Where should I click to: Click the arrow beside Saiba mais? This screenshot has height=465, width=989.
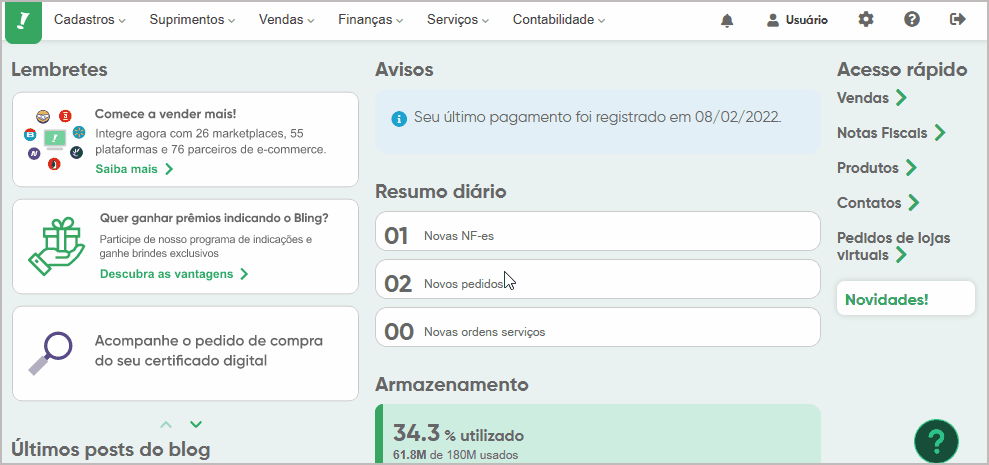pyautogui.click(x=168, y=169)
